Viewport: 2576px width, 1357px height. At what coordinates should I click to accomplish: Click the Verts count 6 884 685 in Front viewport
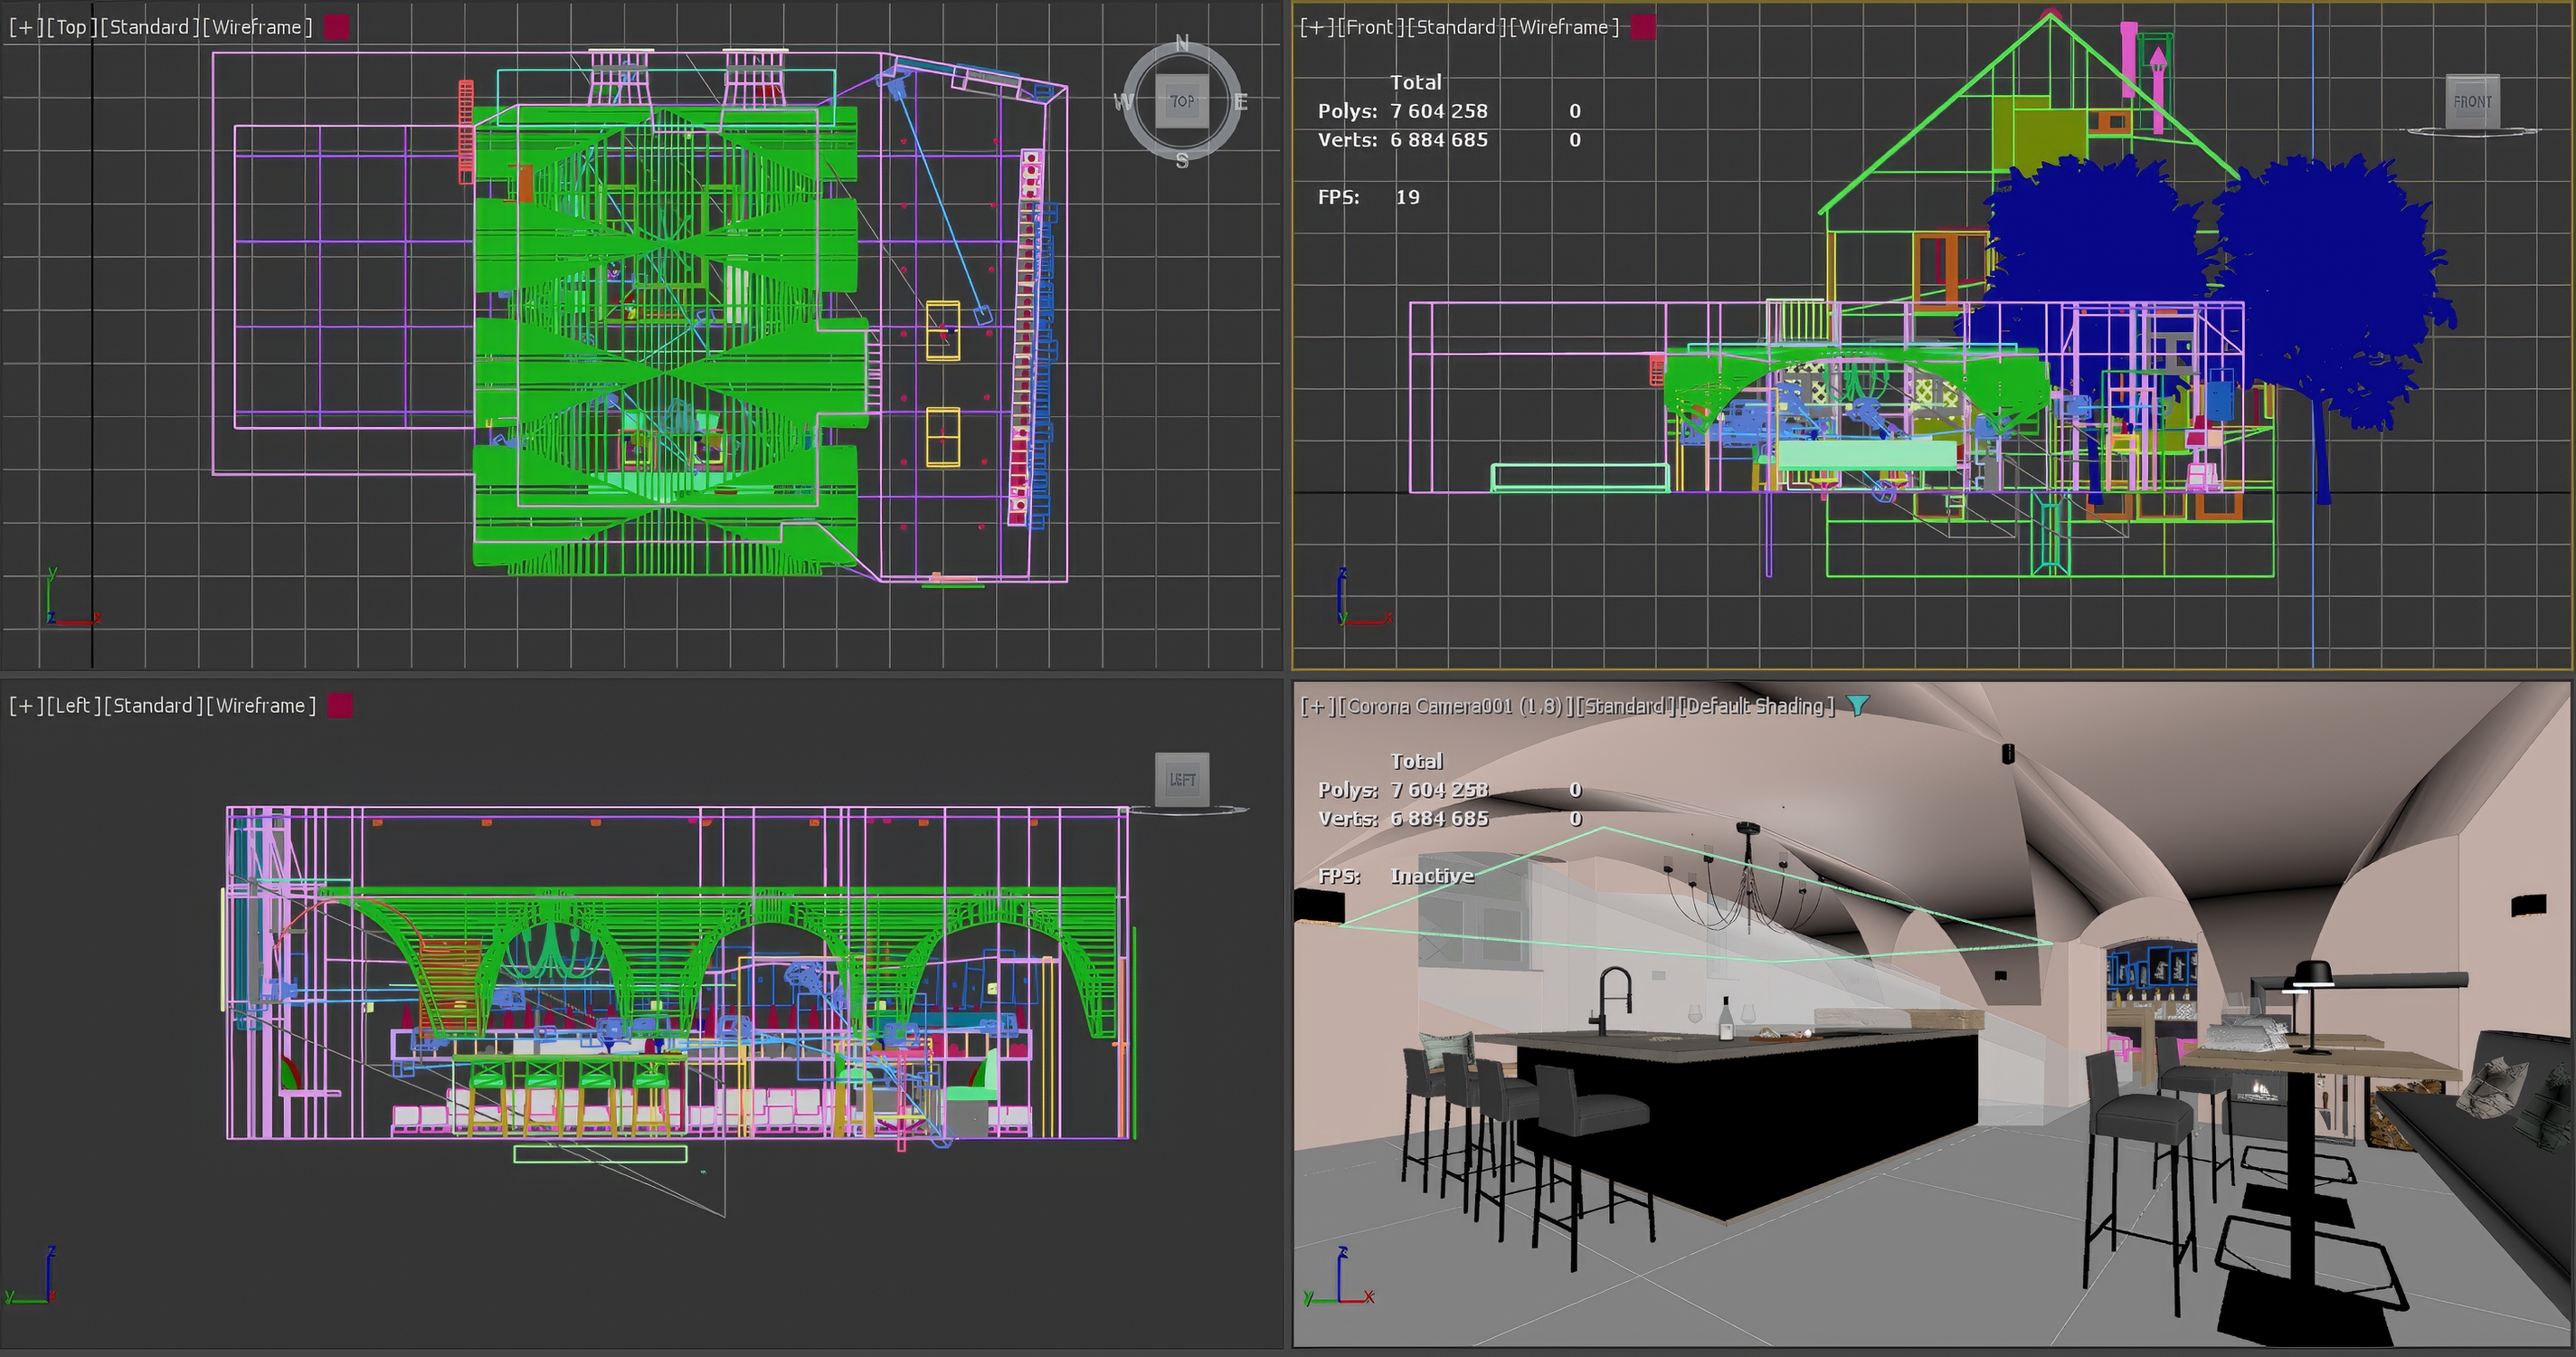point(1438,140)
